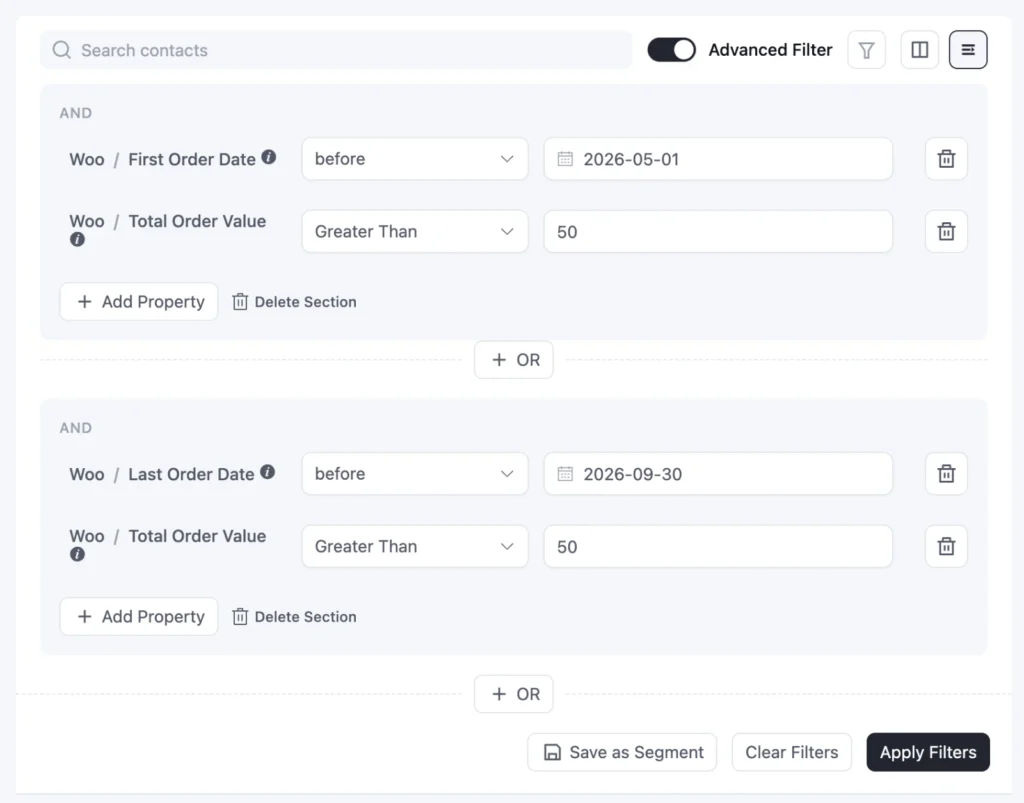
Task: Click the search magnifier icon
Action: pyautogui.click(x=61, y=50)
